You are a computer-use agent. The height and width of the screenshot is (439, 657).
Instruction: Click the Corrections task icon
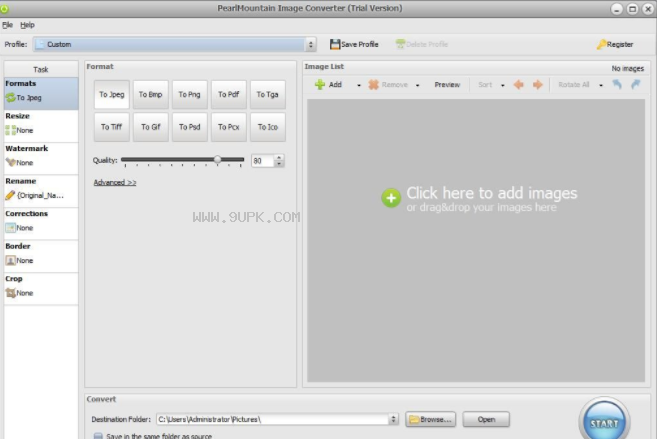[10, 228]
